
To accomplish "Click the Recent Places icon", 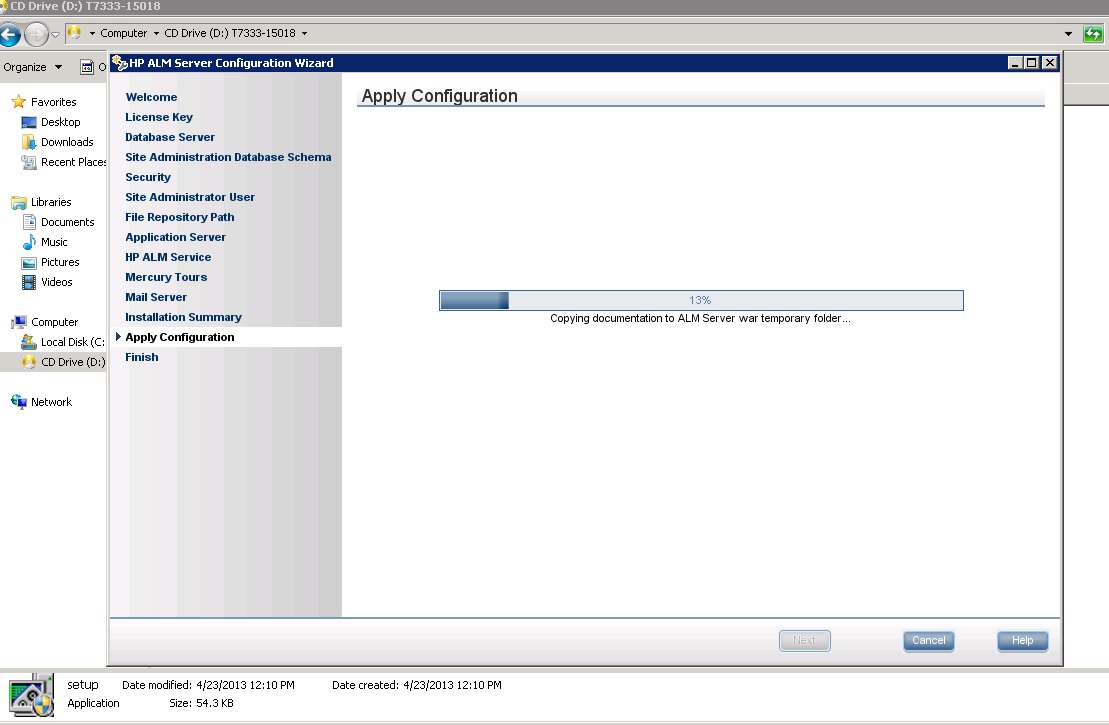I will click(29, 162).
